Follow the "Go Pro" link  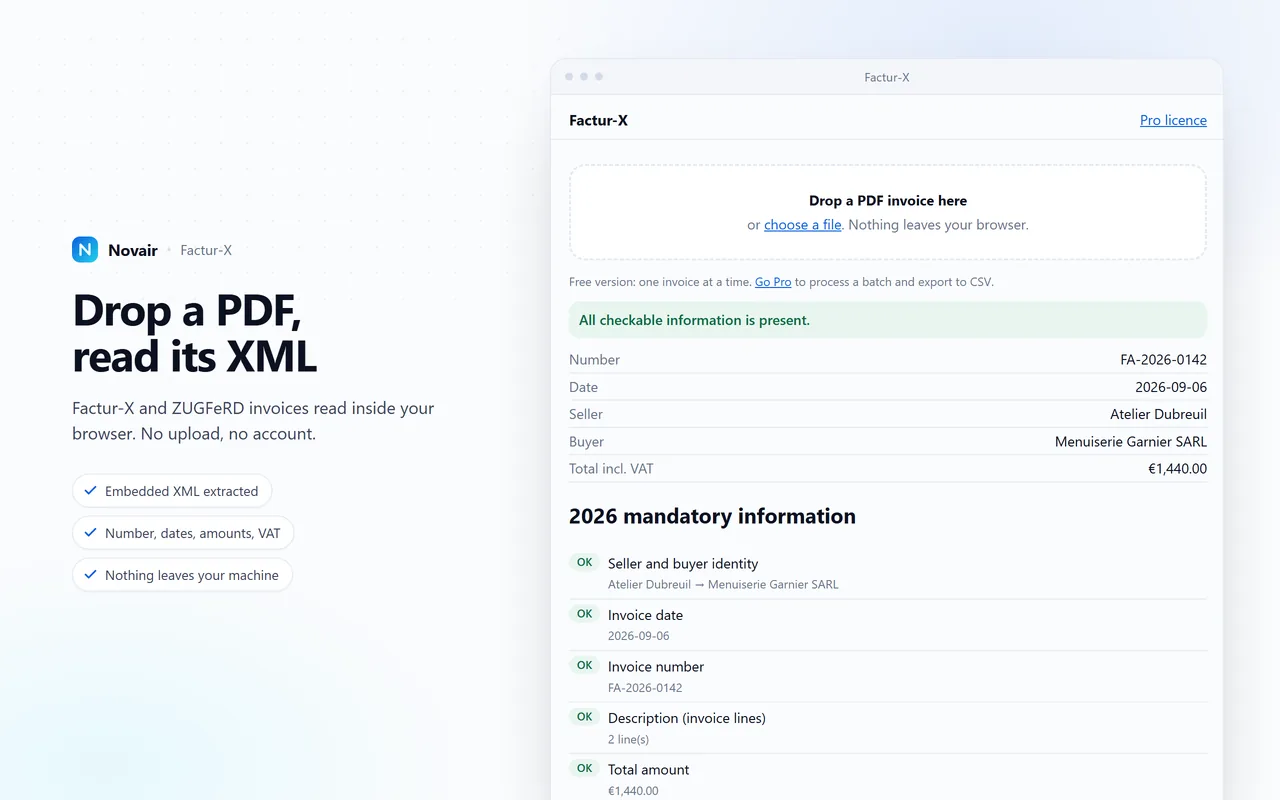[x=773, y=282]
